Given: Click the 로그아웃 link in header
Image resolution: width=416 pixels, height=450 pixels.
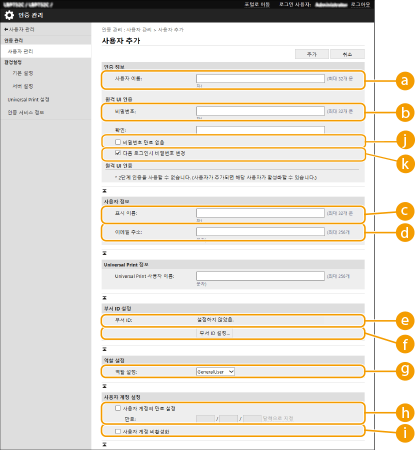Looking at the screenshot, I should click(x=360, y=4).
